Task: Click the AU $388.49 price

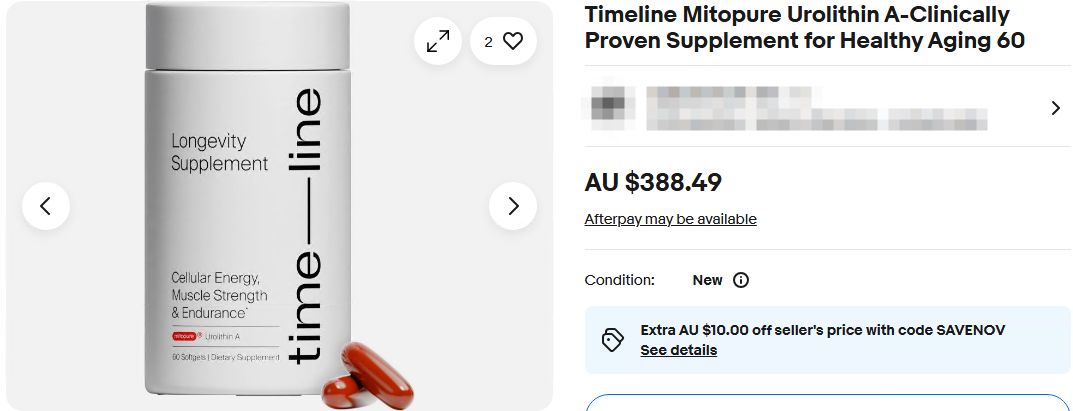Action: [653, 182]
